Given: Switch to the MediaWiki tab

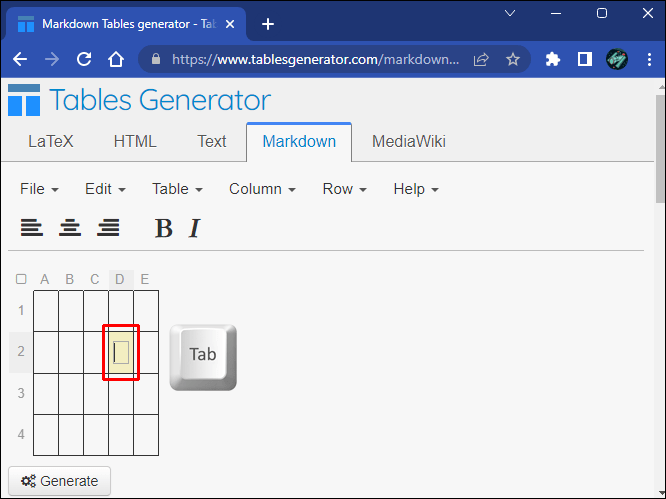Looking at the screenshot, I should coord(408,141).
